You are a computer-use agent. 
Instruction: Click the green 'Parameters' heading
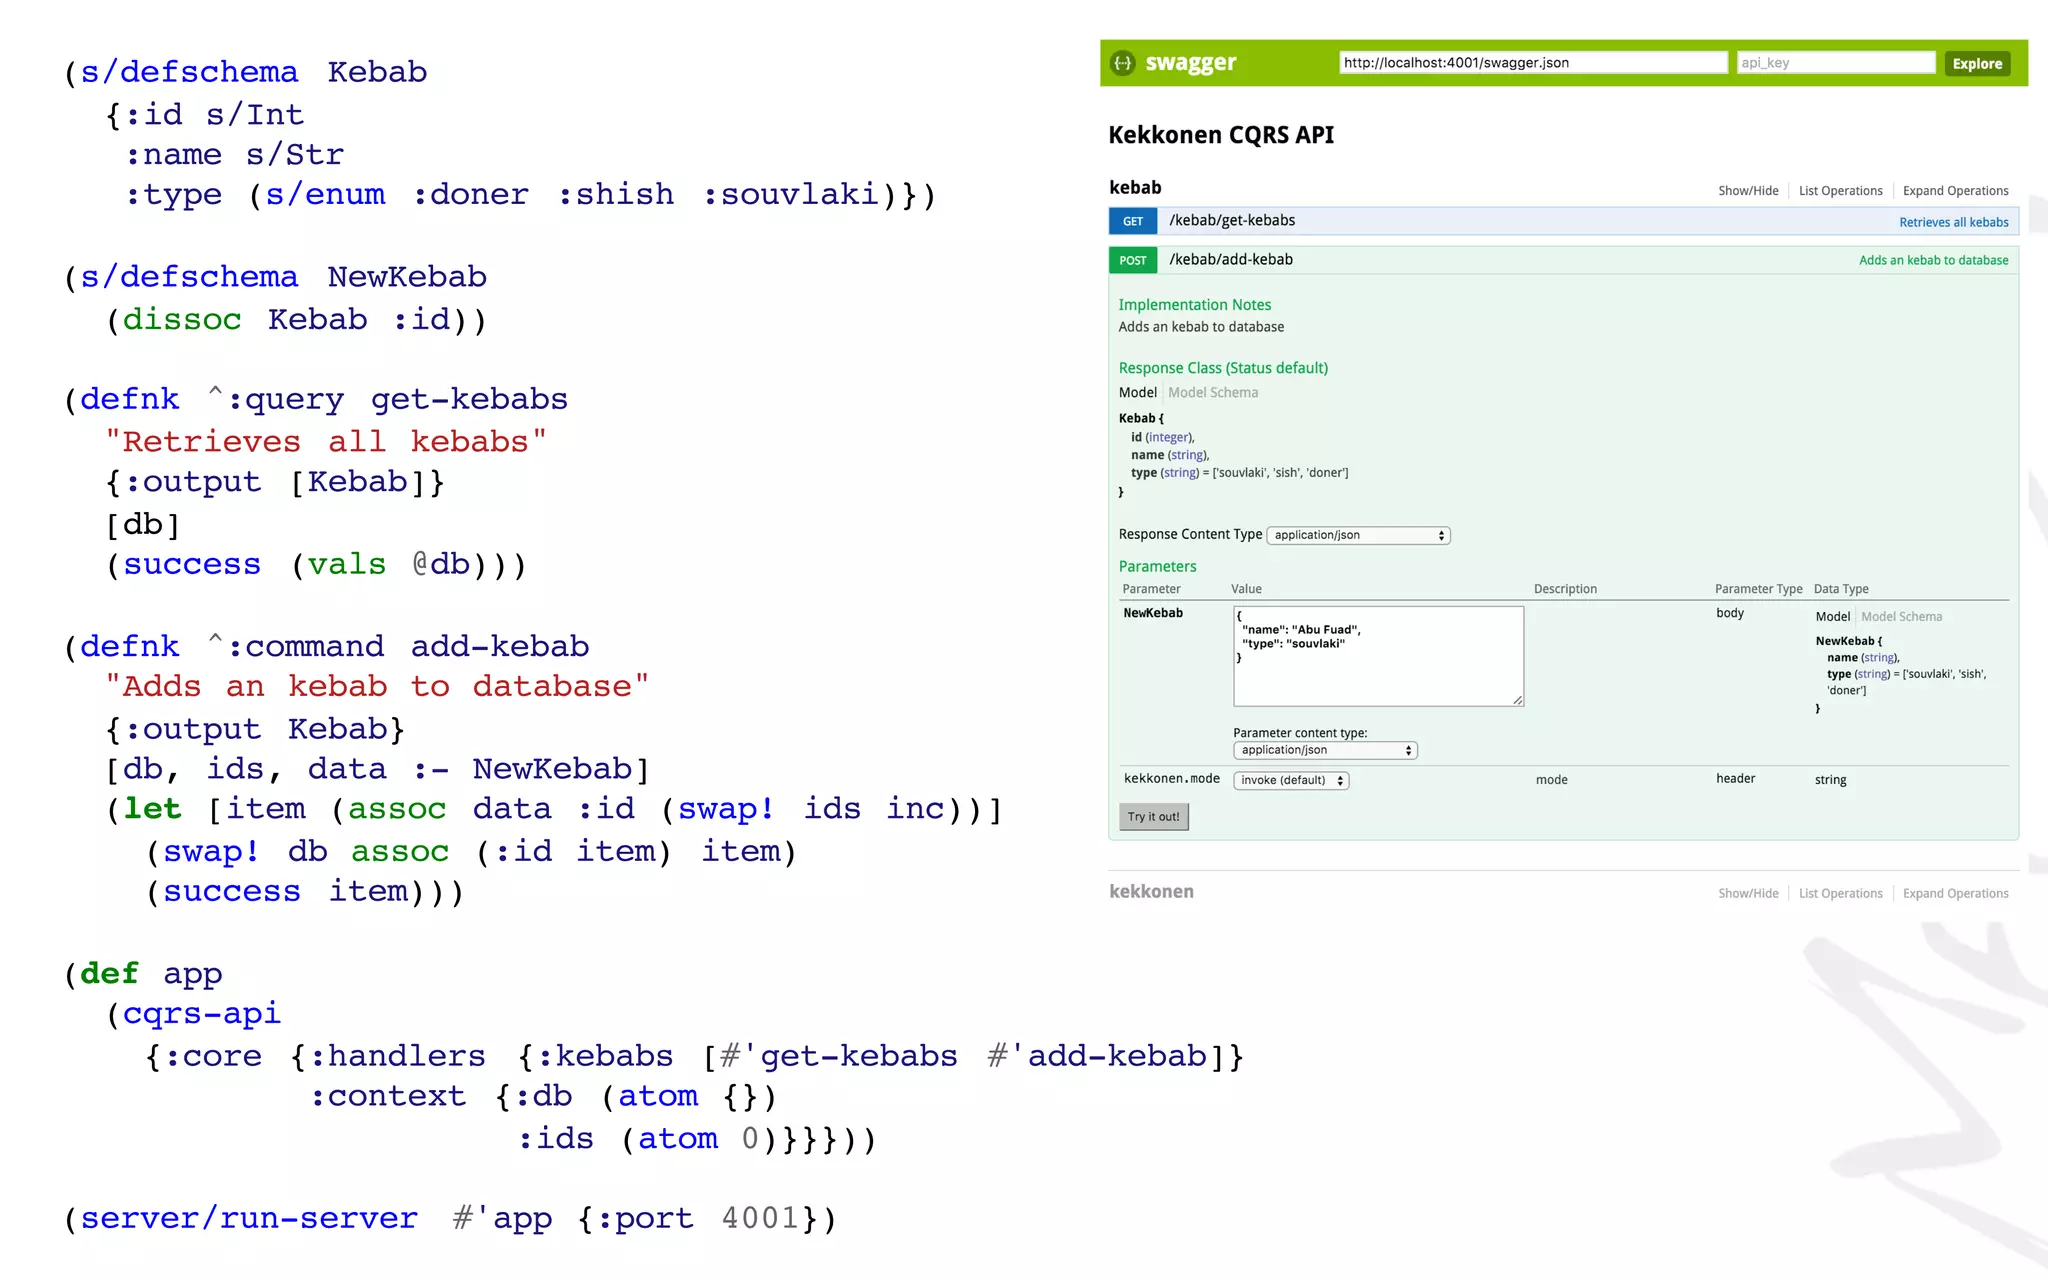(1157, 566)
